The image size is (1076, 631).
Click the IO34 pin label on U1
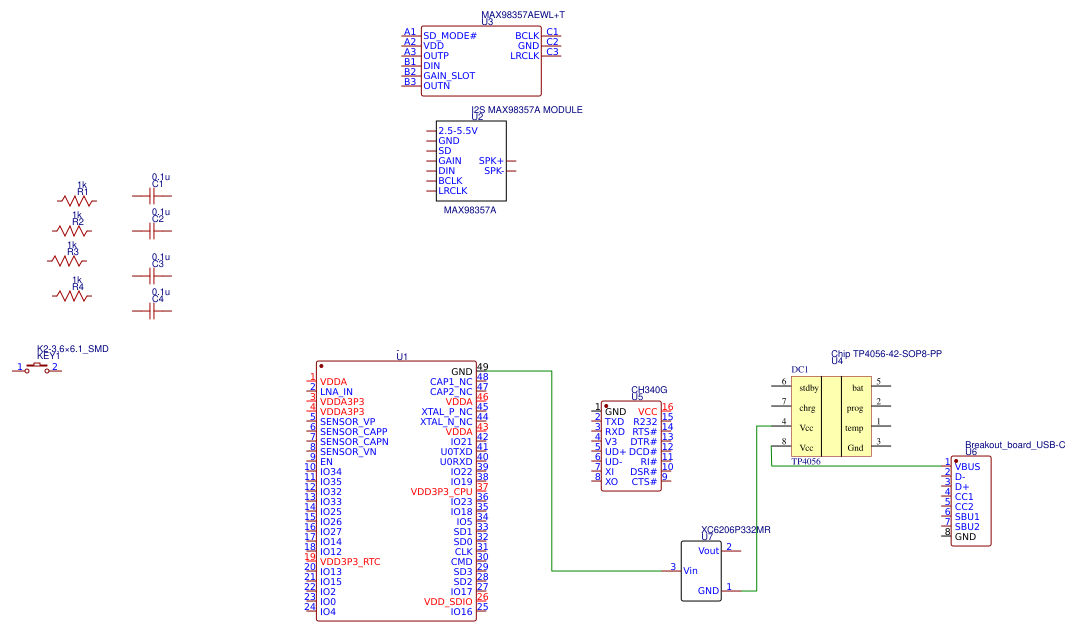(x=331, y=472)
